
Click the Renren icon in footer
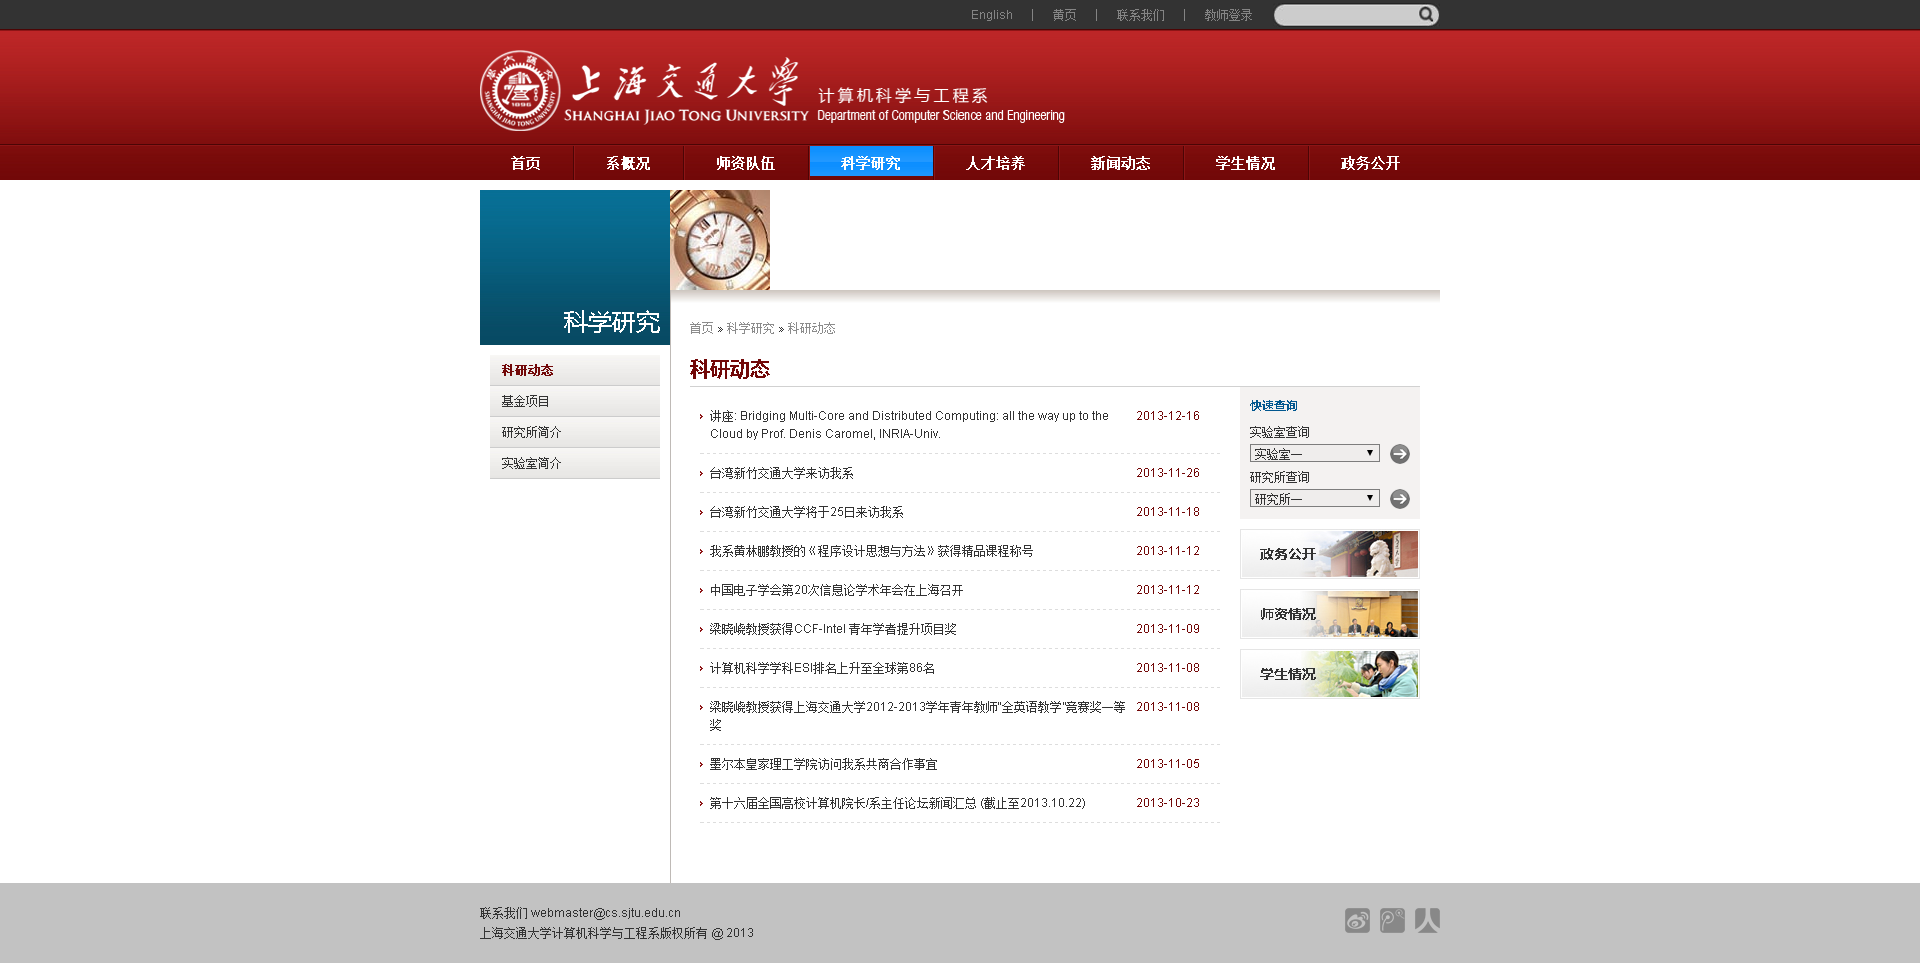(x=1427, y=920)
